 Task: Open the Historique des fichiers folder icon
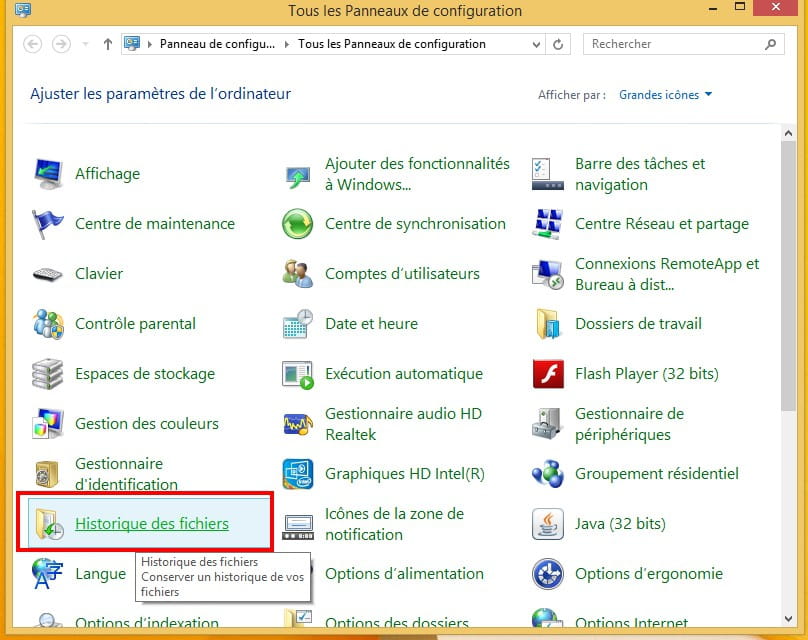coord(49,524)
